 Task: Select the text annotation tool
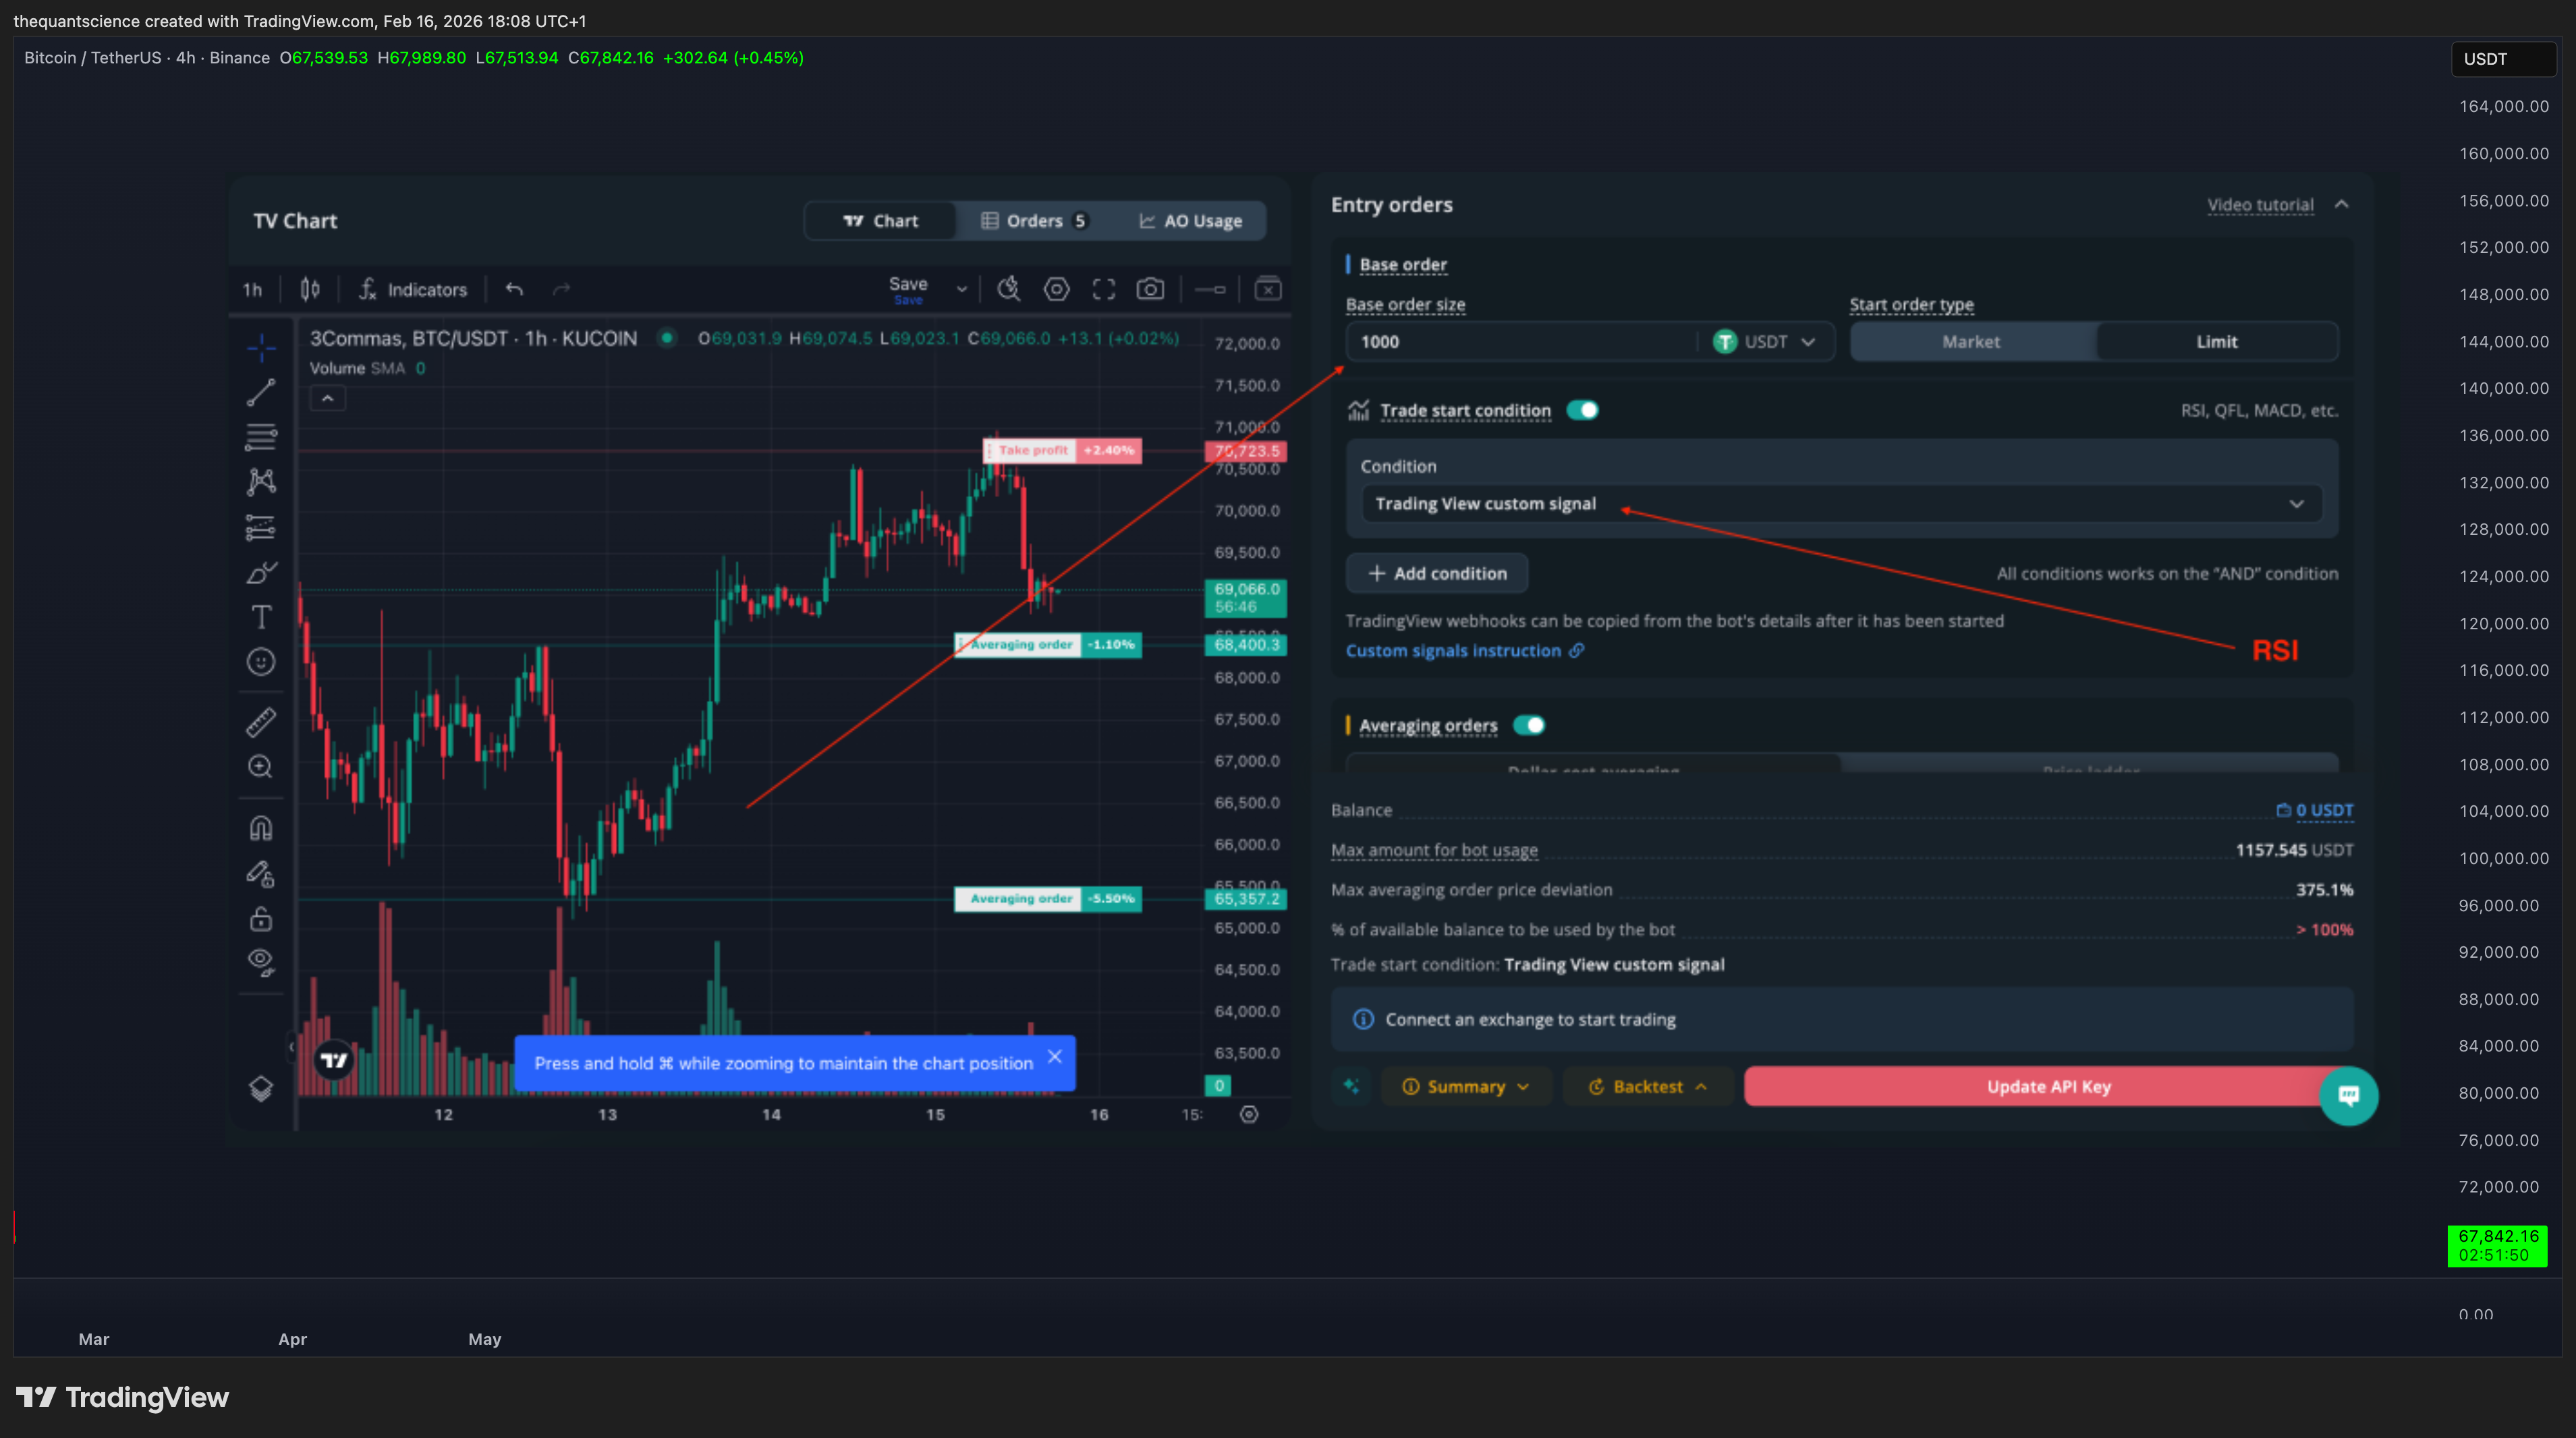click(x=261, y=617)
